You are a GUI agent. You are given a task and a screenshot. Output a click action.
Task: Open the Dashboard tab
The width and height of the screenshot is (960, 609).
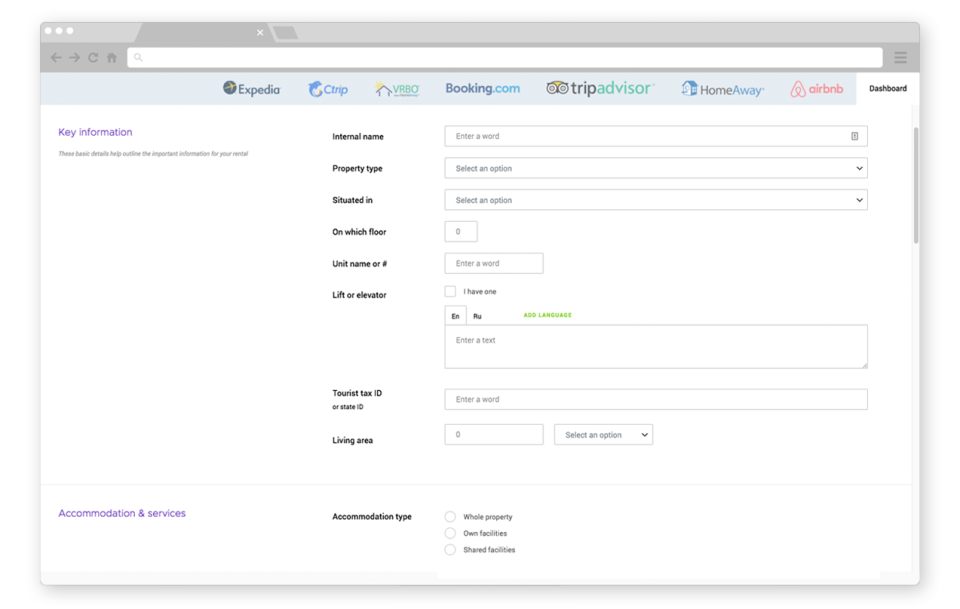click(x=888, y=88)
